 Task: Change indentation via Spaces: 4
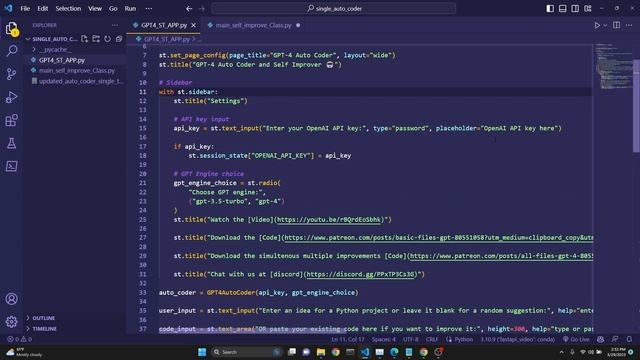point(384,339)
